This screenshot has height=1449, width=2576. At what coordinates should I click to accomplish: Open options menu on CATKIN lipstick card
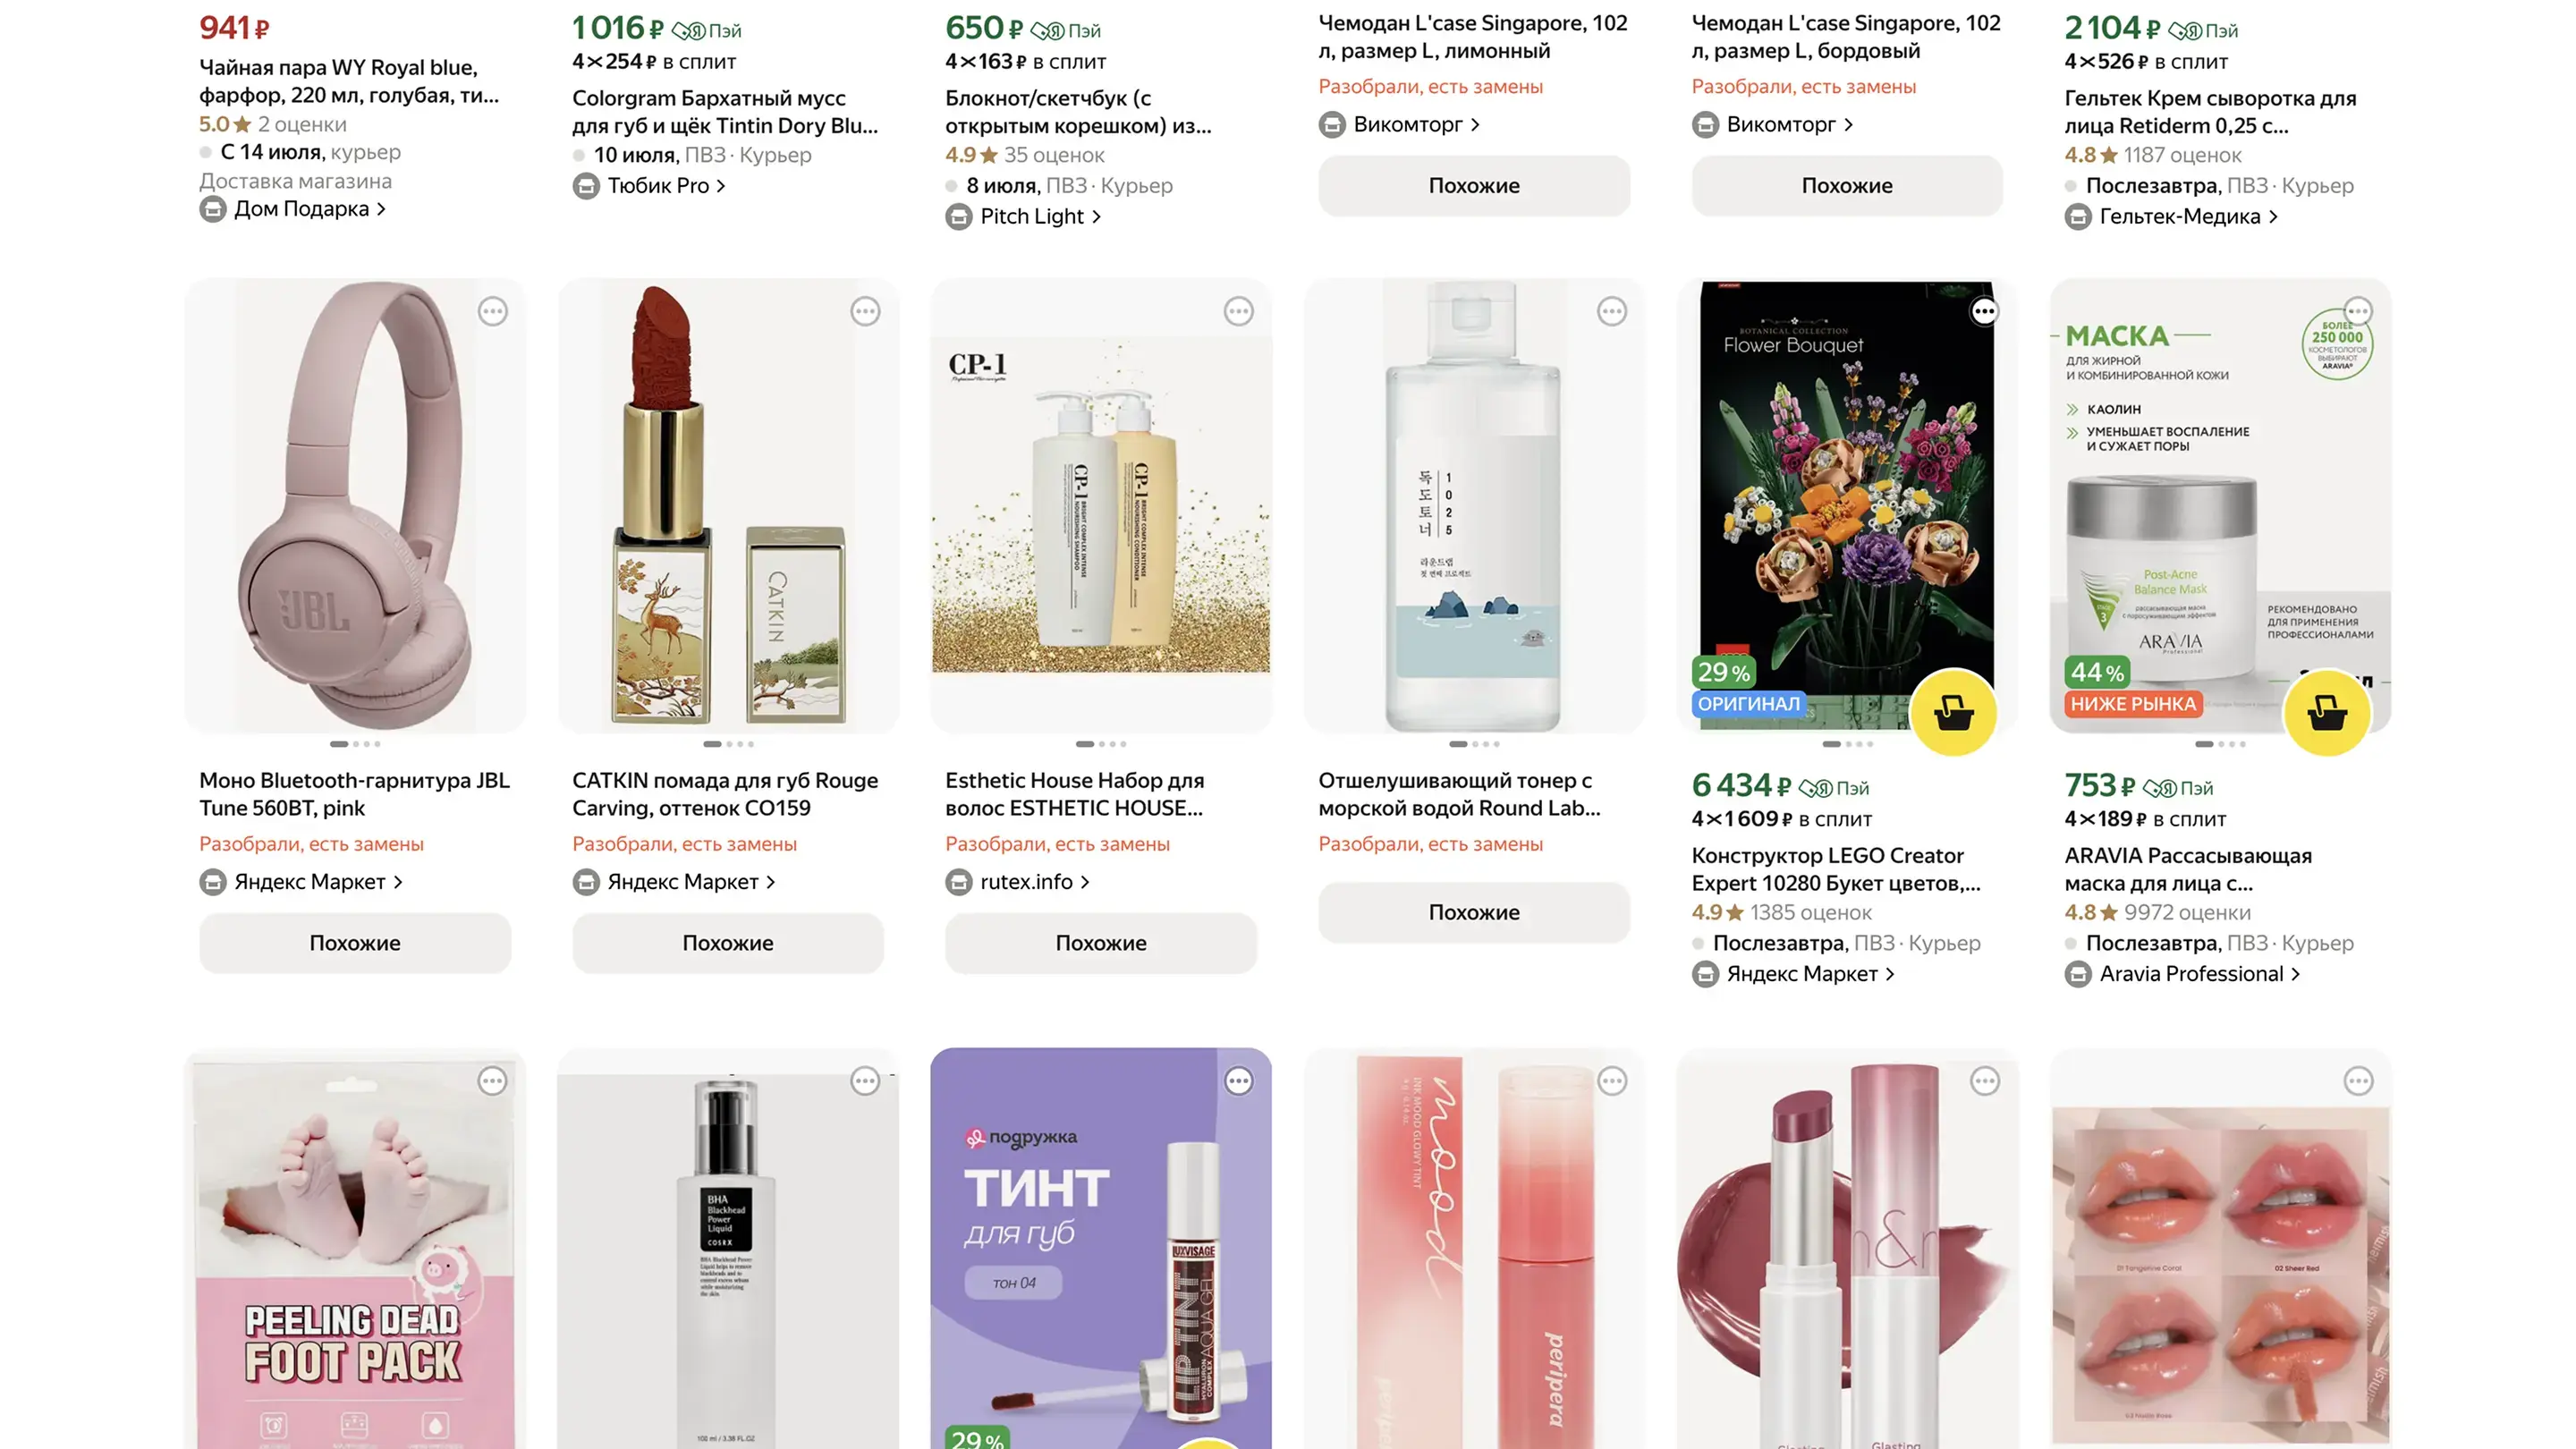point(865,311)
